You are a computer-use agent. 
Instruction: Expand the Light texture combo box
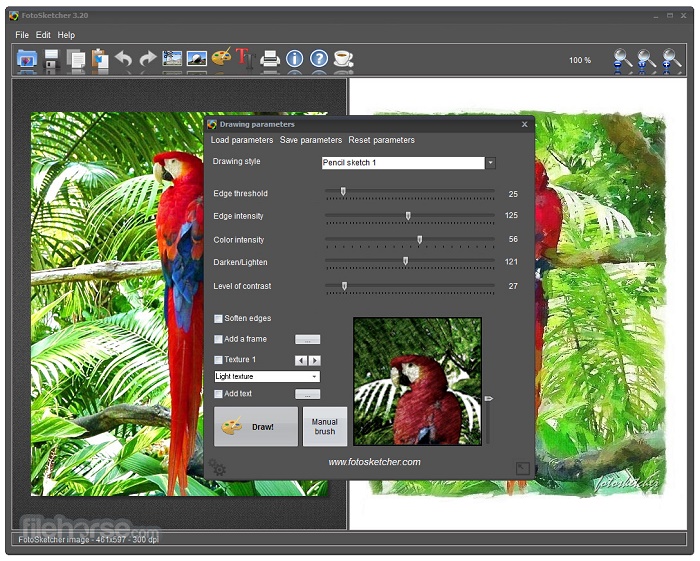pos(314,377)
